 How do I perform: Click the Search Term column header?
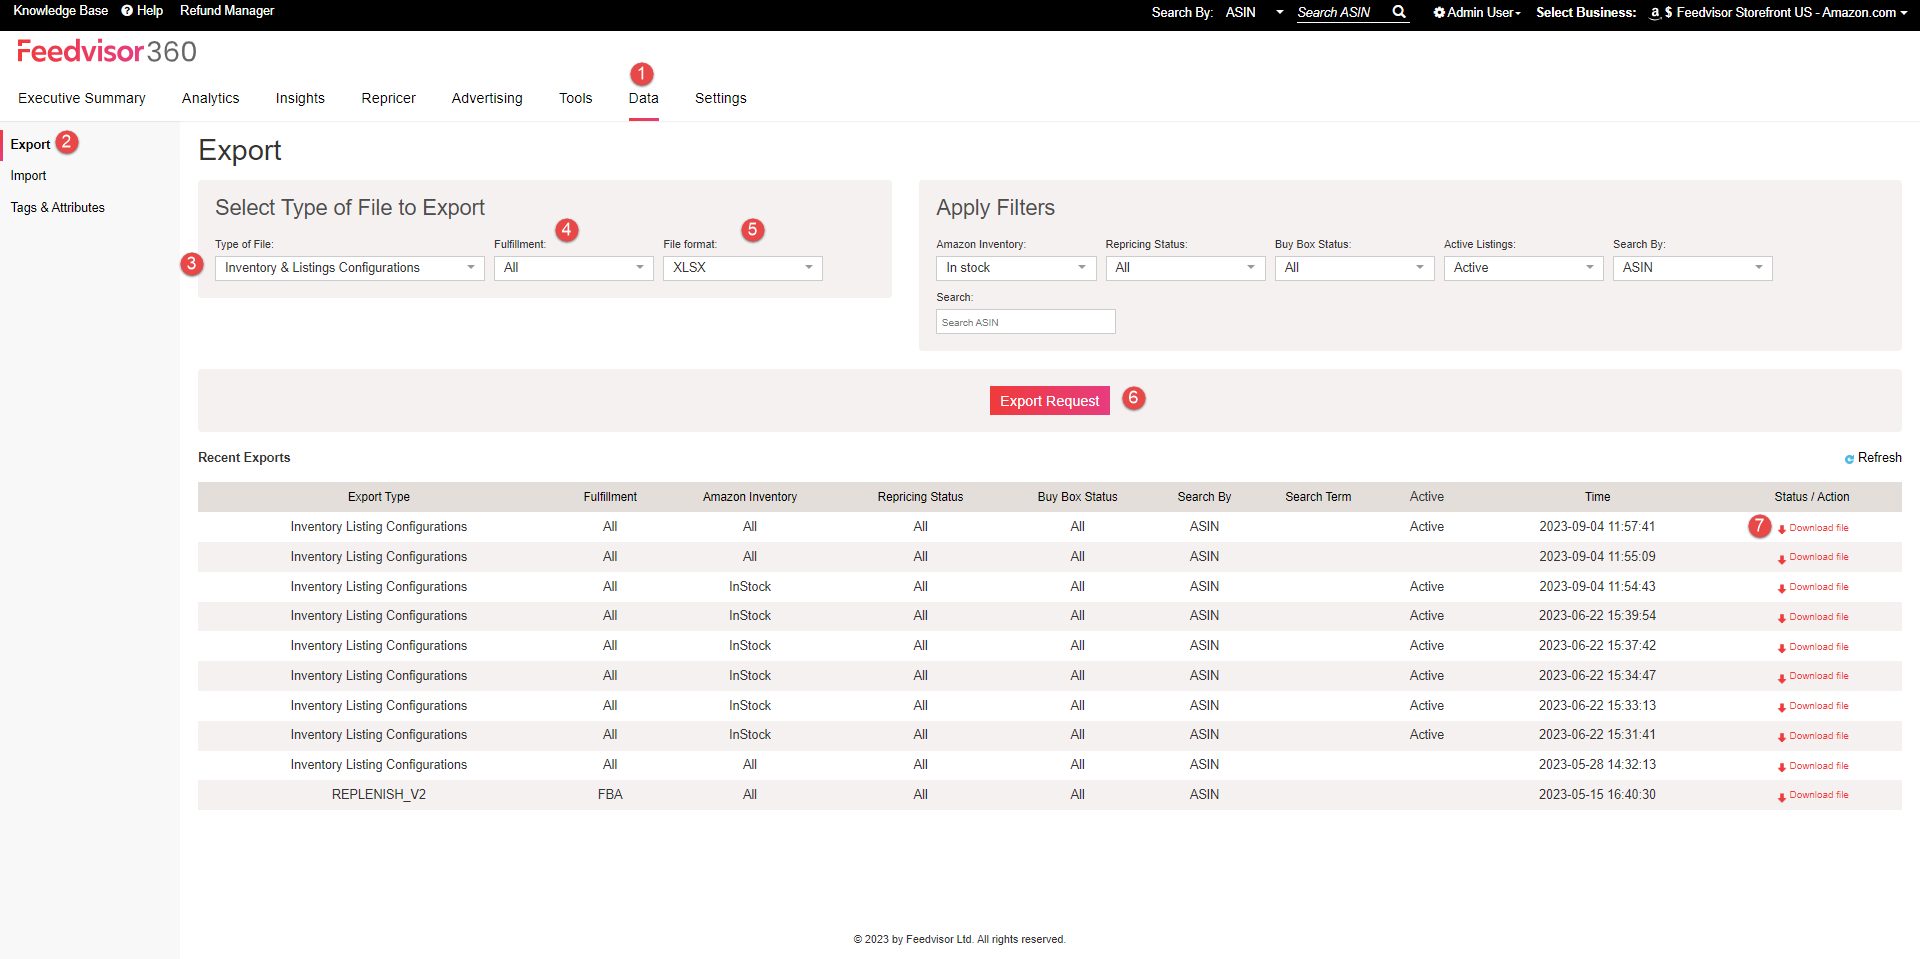tap(1318, 497)
